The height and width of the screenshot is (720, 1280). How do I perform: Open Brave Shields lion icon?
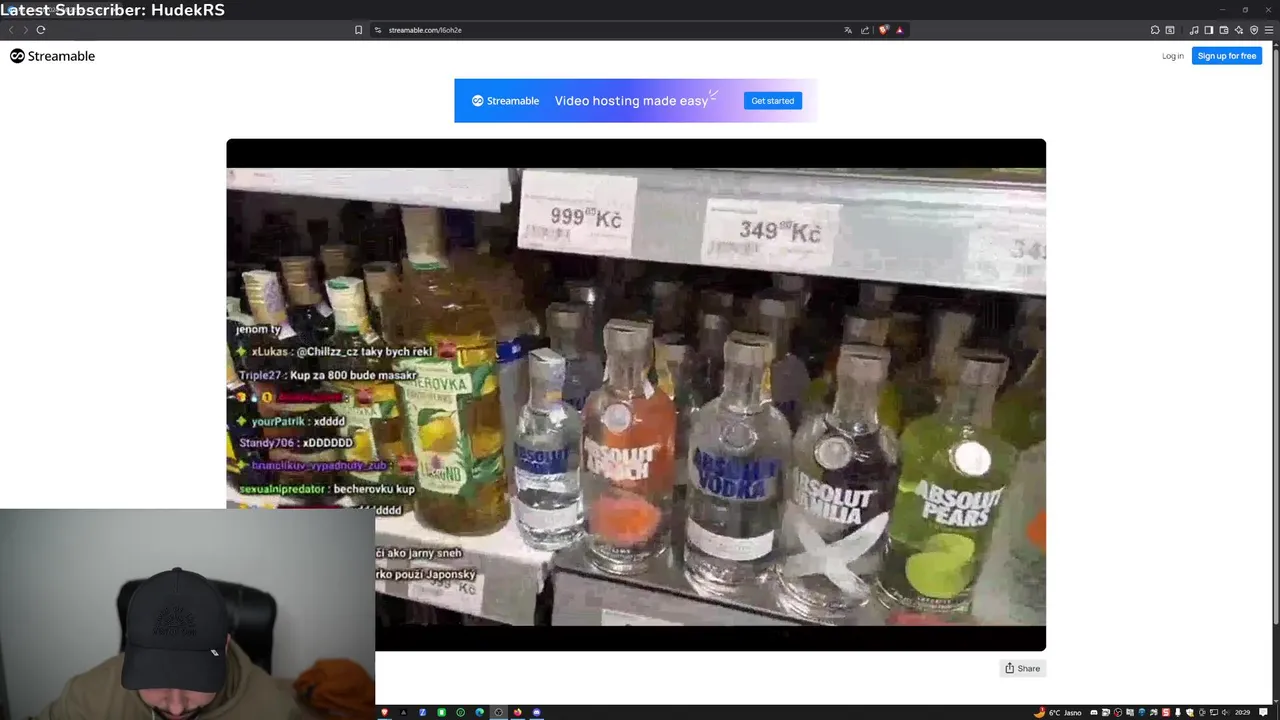(884, 30)
